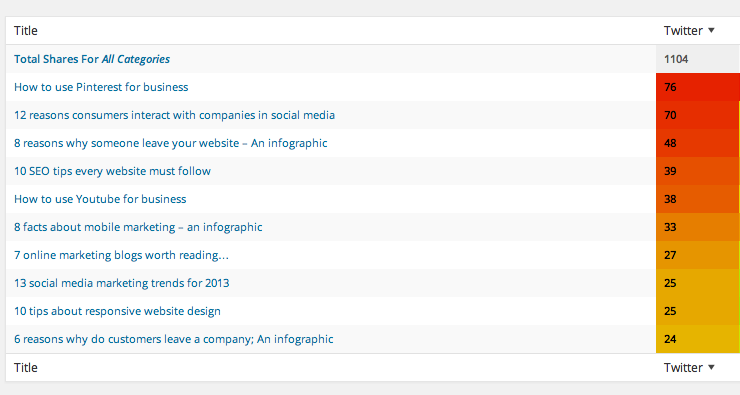Click the top Title column header

pos(25,31)
